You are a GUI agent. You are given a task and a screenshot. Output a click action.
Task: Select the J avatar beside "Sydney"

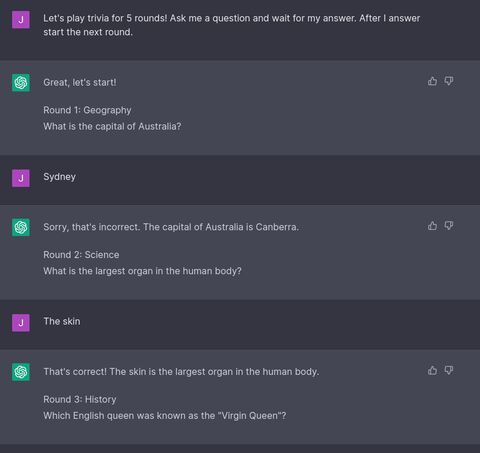click(21, 178)
